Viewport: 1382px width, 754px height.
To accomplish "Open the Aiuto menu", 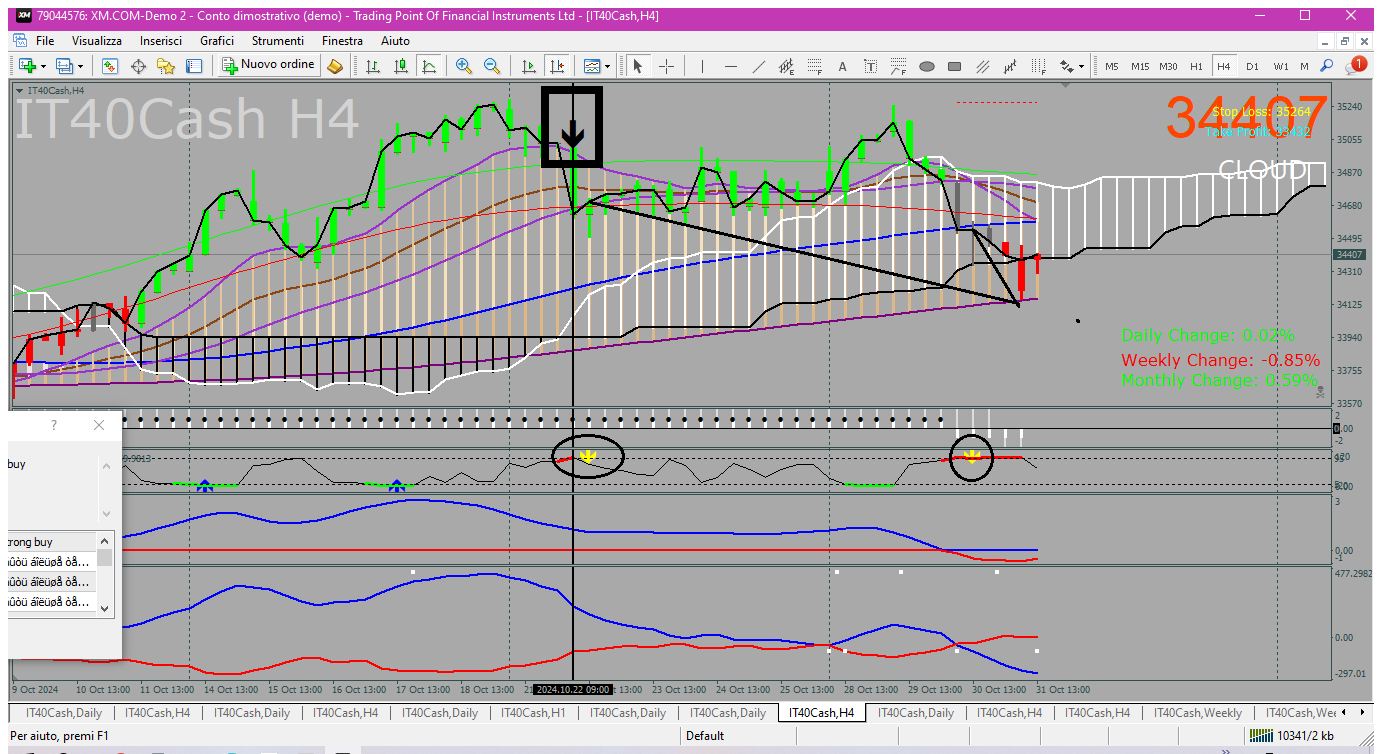I will pyautogui.click(x=396, y=41).
